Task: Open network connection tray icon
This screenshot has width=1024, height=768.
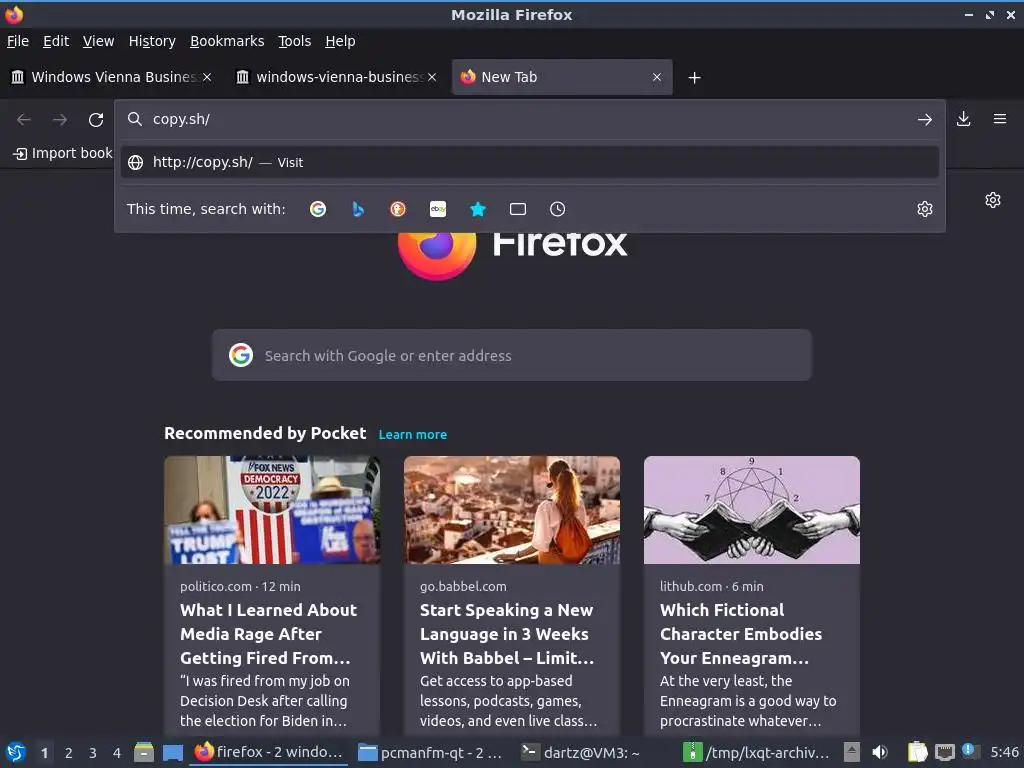Action: tap(944, 753)
